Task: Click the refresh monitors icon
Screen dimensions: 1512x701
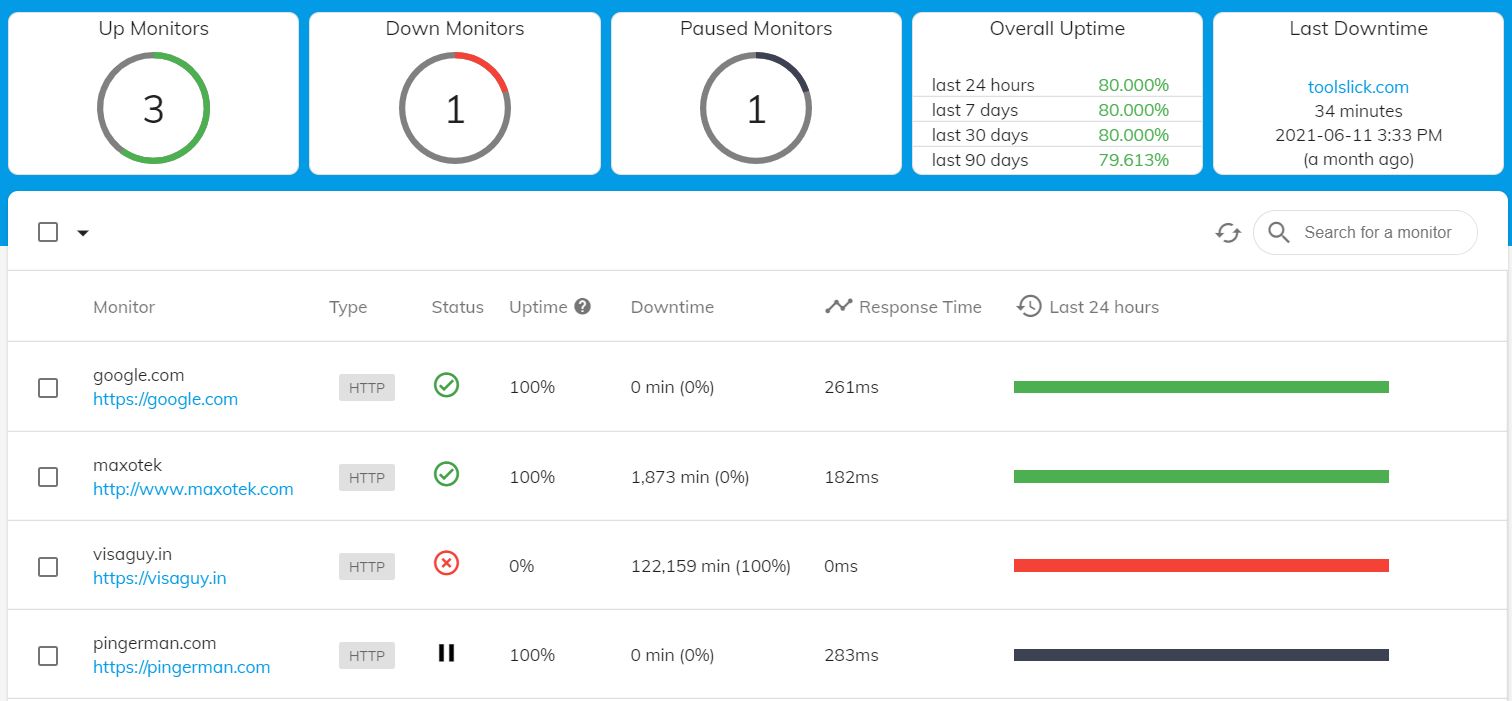Action: pos(1228,232)
